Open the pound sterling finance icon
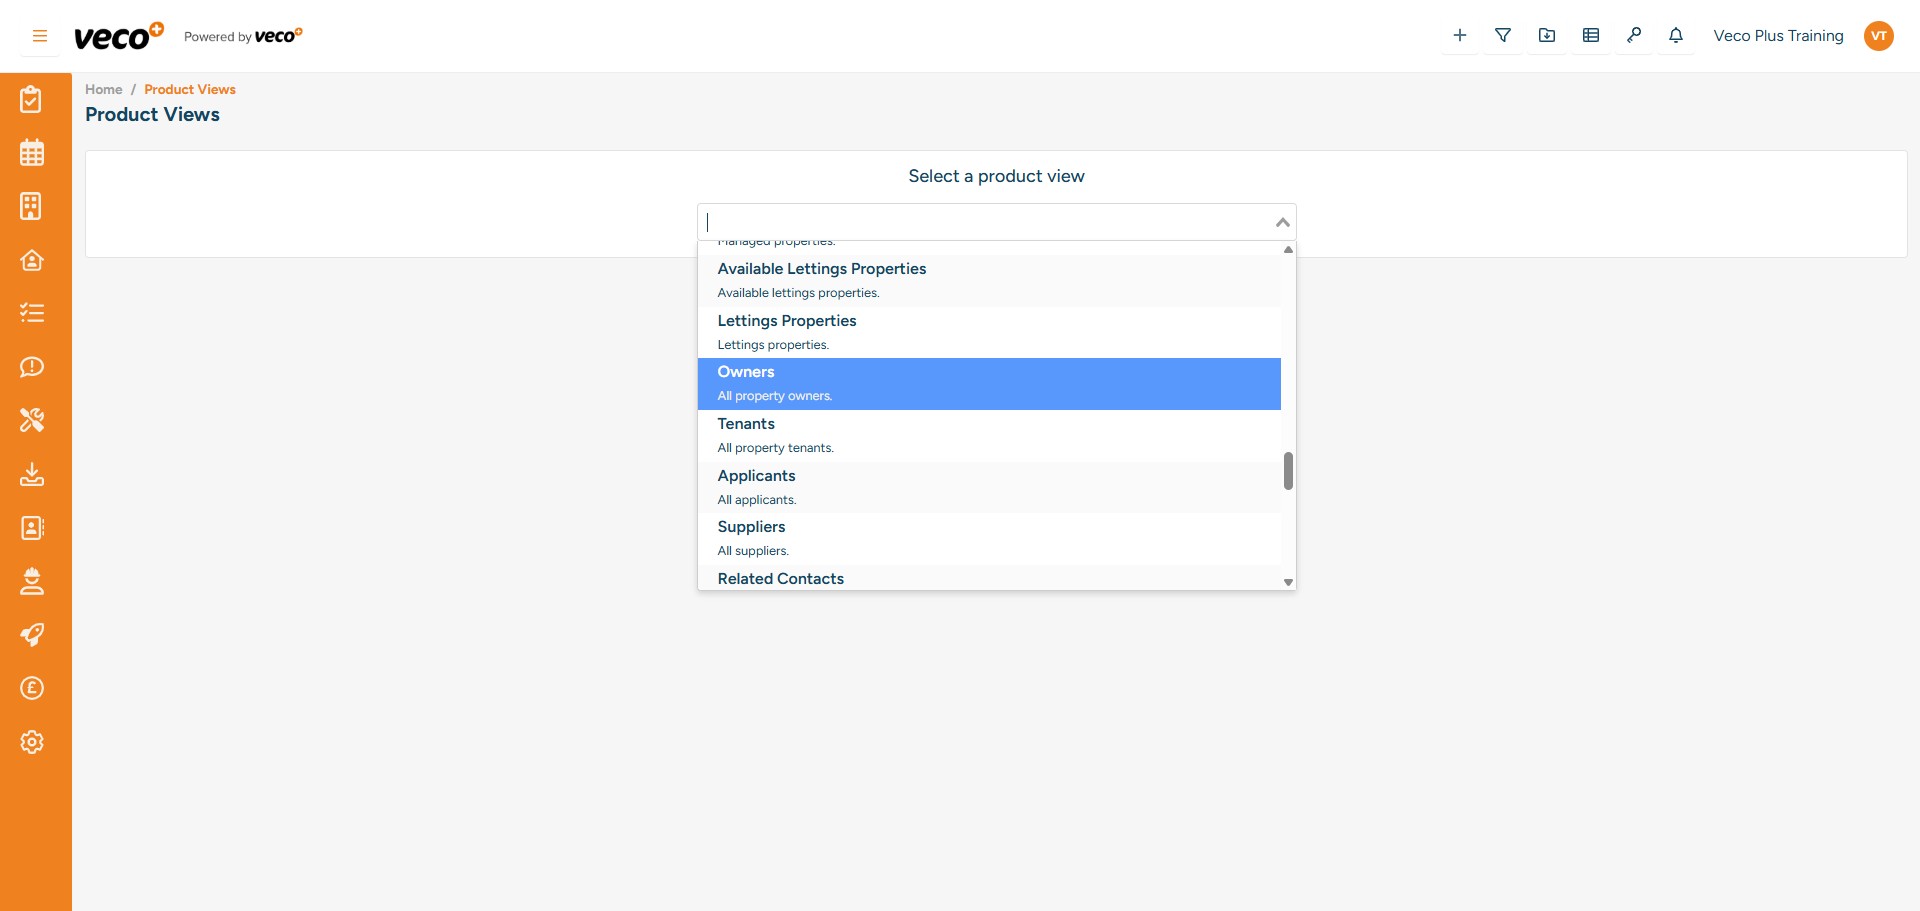Viewport: 1920px width, 911px height. (33, 688)
